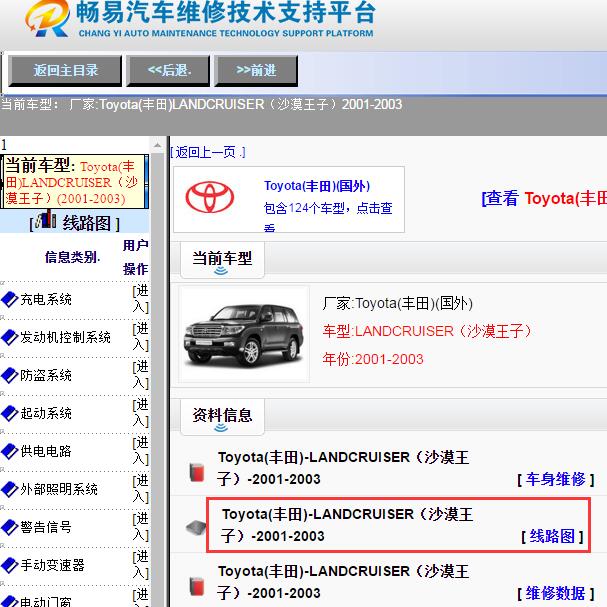The width and height of the screenshot is (607, 607).
Task: Select the 防盗系统 entry
Action: point(46,375)
